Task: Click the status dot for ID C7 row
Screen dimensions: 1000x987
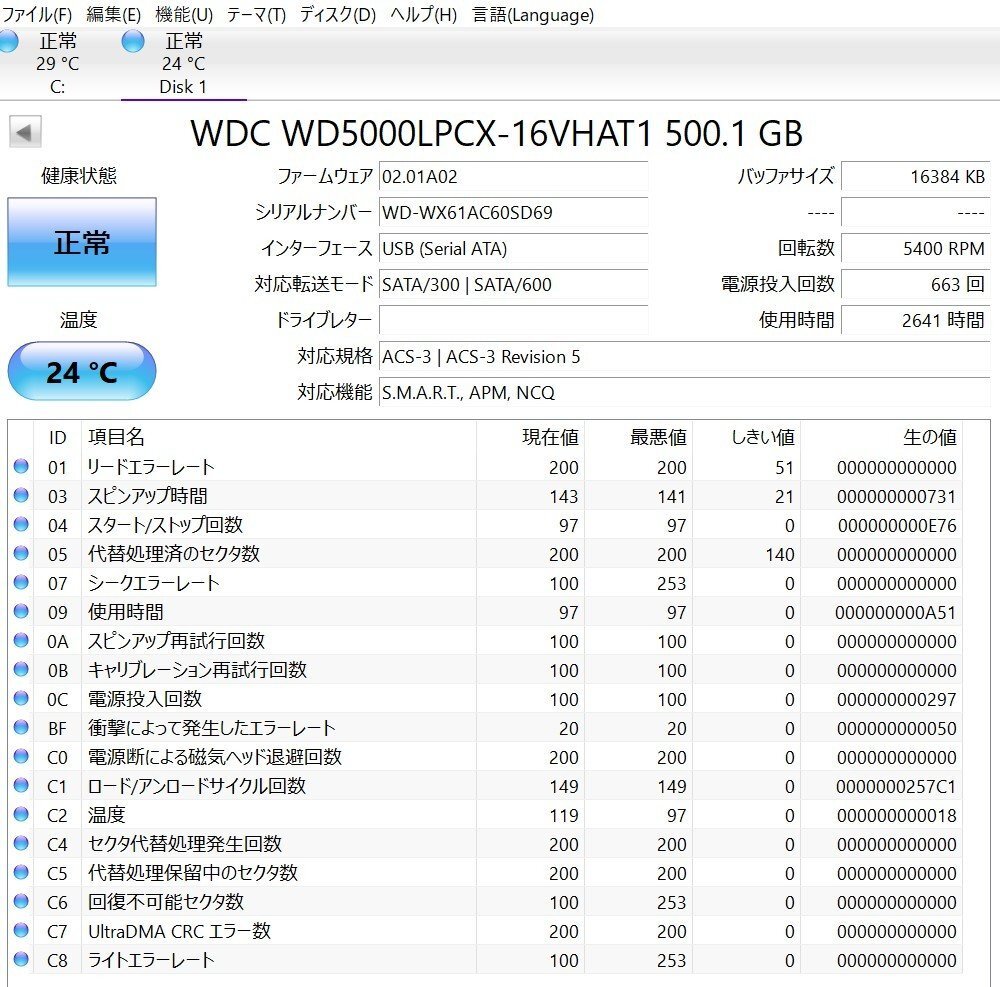Action: tap(21, 930)
